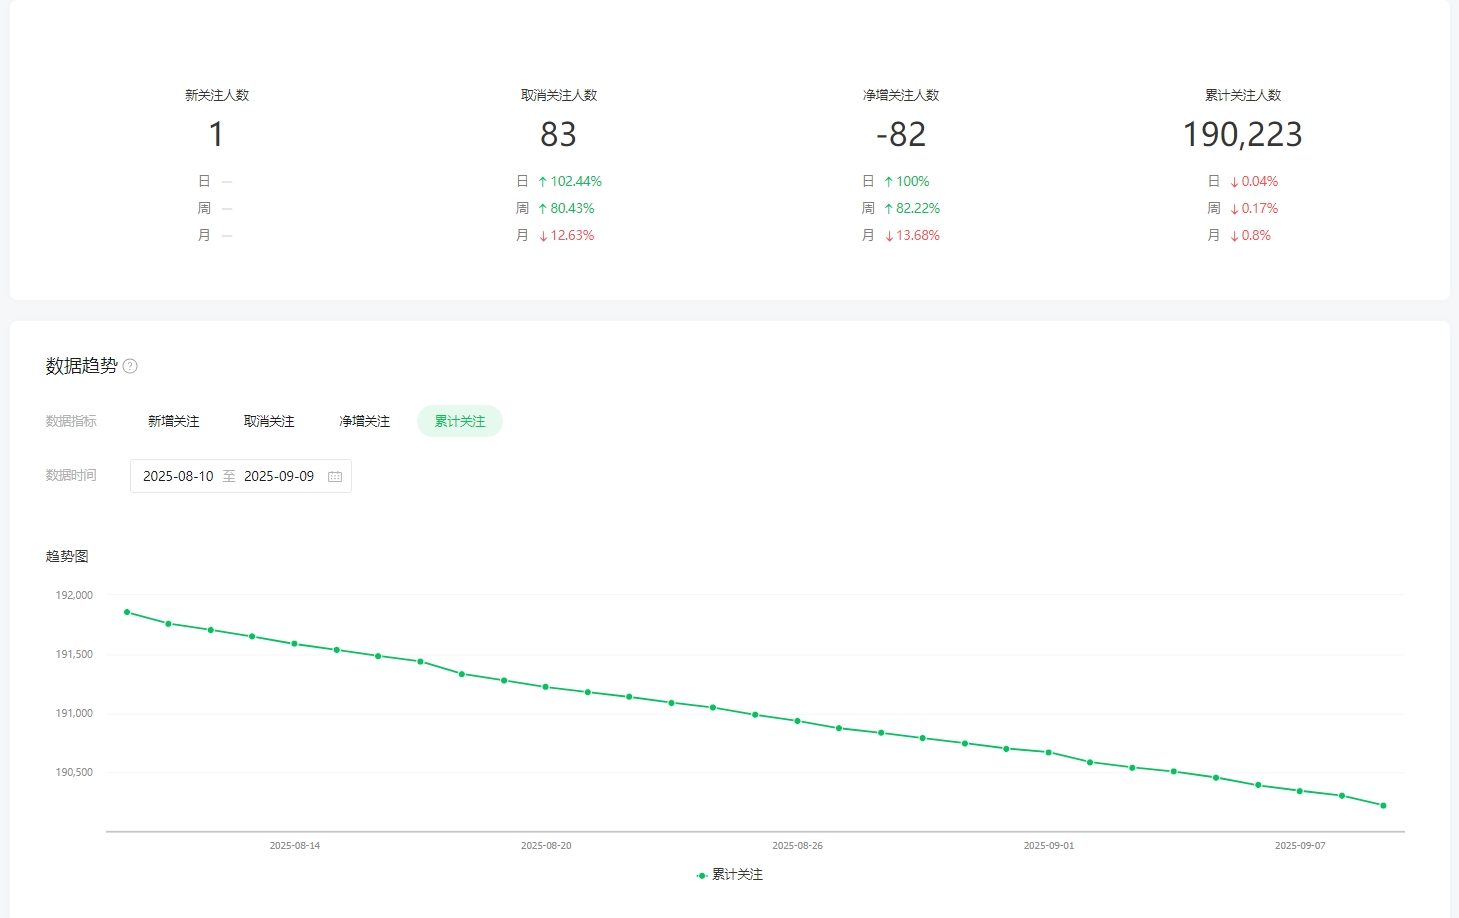Select the 累计关注 metric tab
The height and width of the screenshot is (918, 1459).
[460, 421]
